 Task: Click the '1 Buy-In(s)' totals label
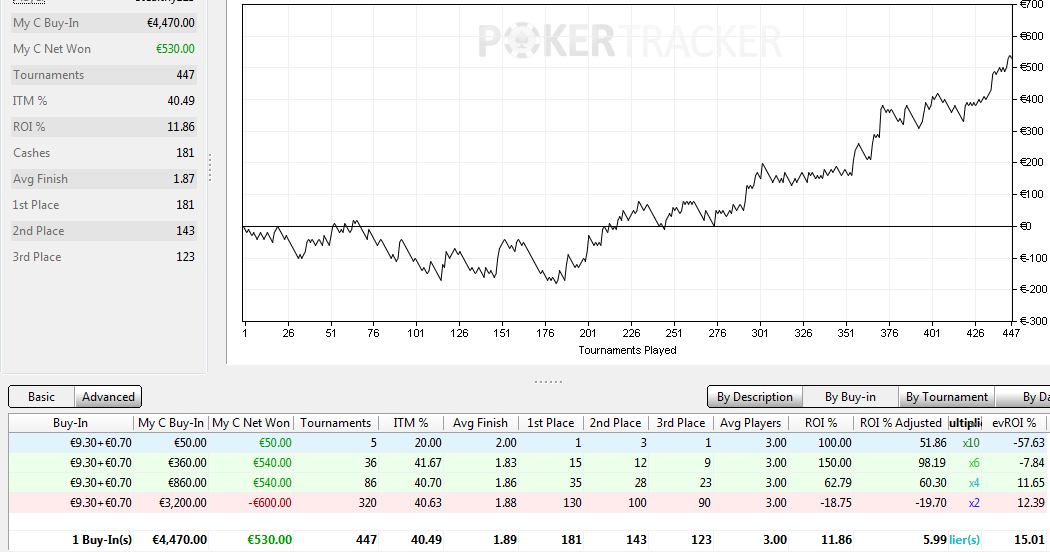tap(102, 540)
